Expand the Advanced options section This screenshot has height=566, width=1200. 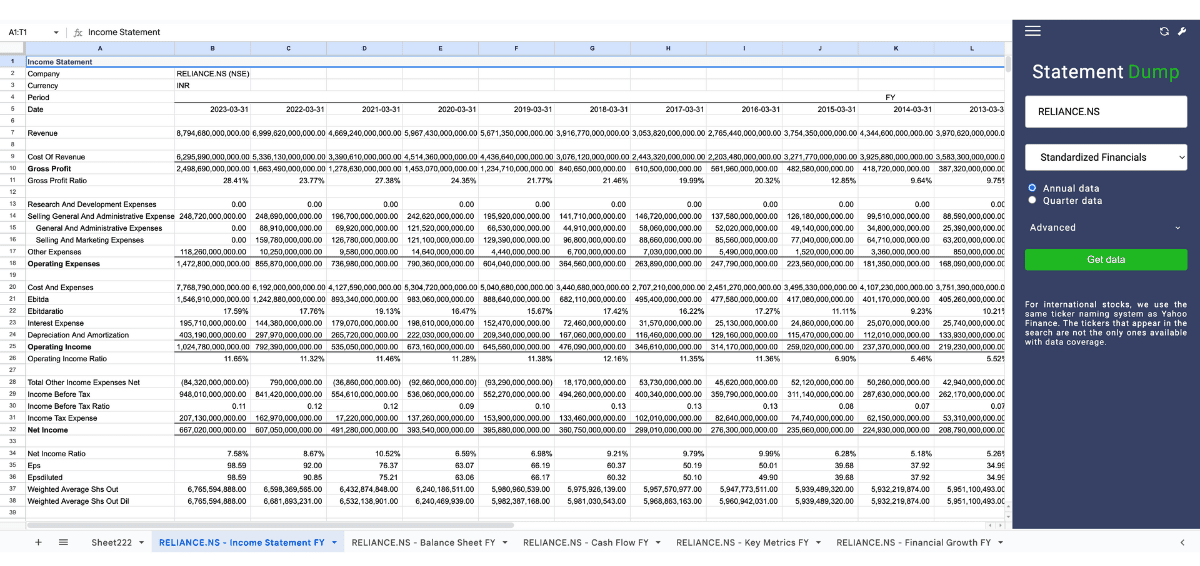click(1105, 227)
